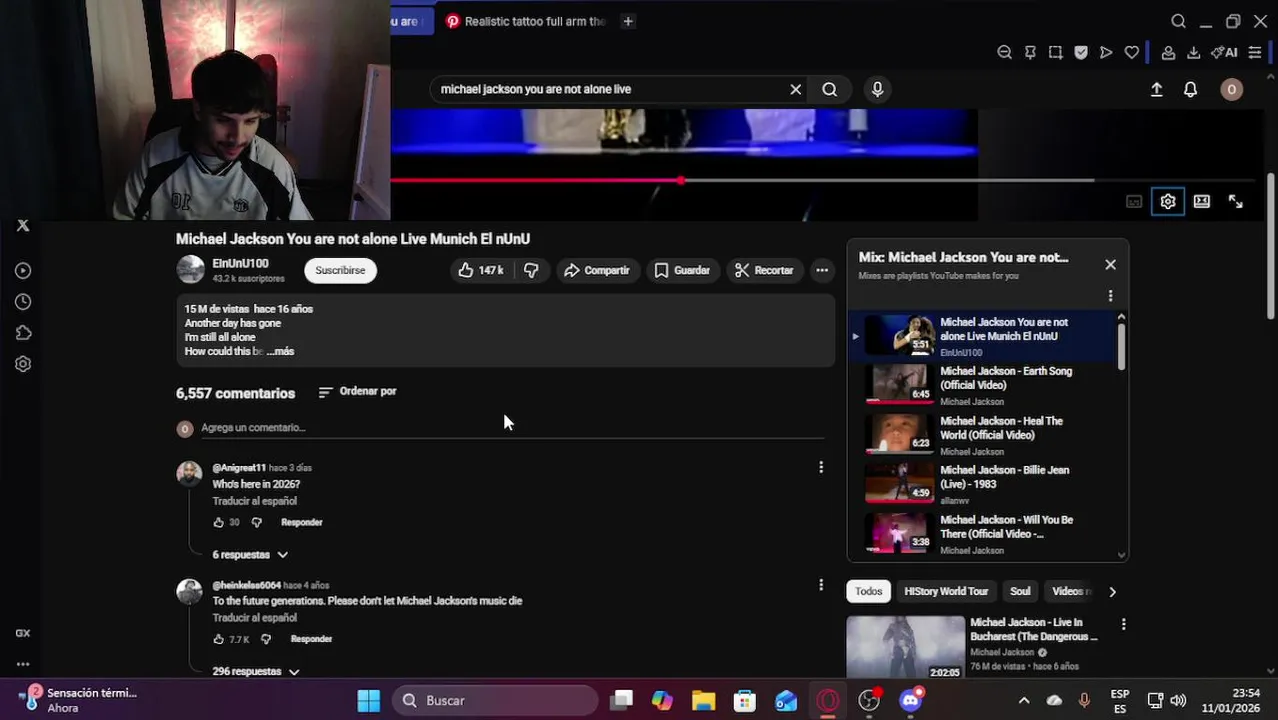Switch to the Pinterest Realistic tattoo tab
This screenshot has width=1278, height=720.
[x=526, y=21]
